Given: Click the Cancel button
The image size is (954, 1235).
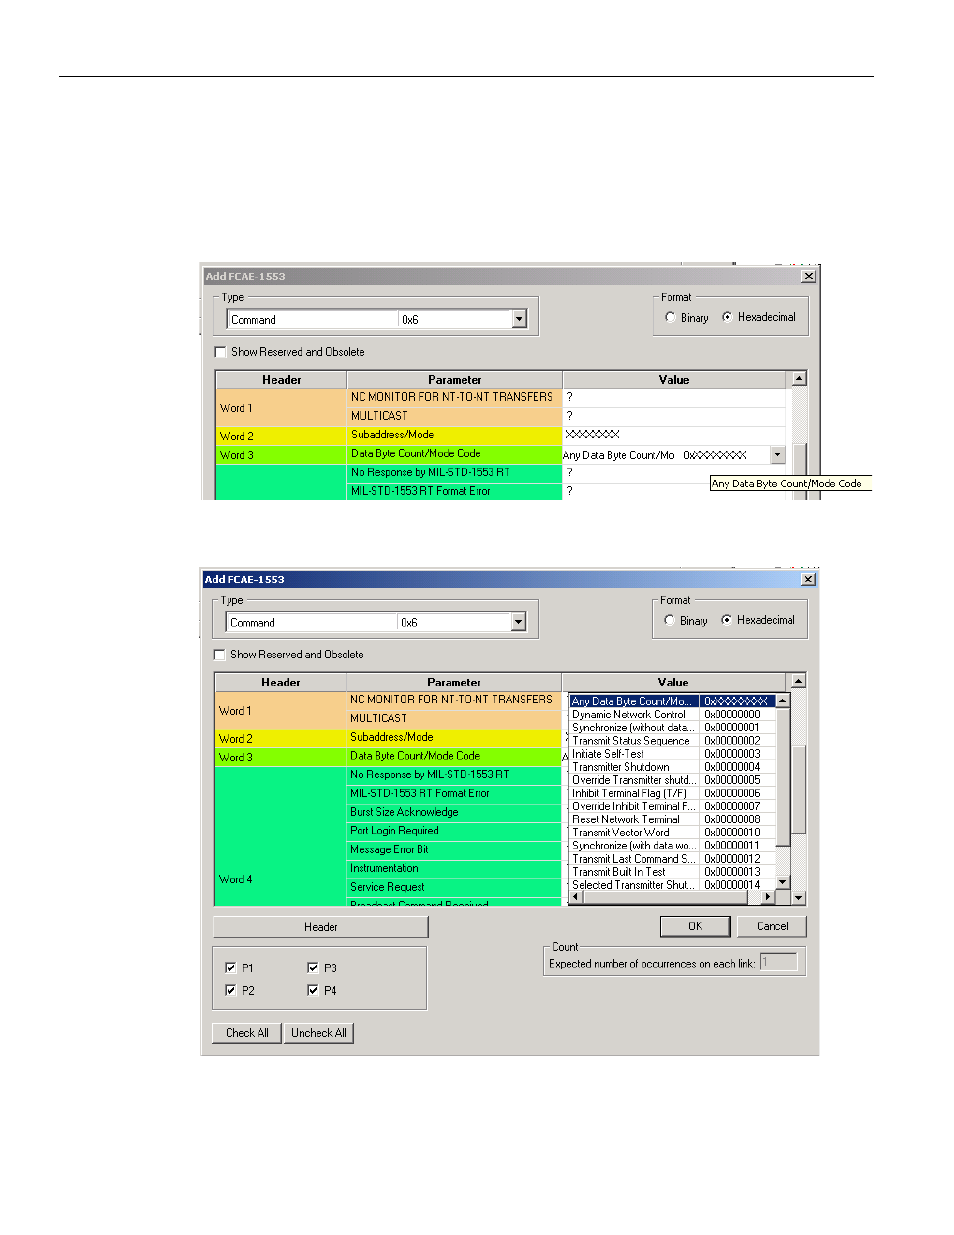Looking at the screenshot, I should (772, 927).
